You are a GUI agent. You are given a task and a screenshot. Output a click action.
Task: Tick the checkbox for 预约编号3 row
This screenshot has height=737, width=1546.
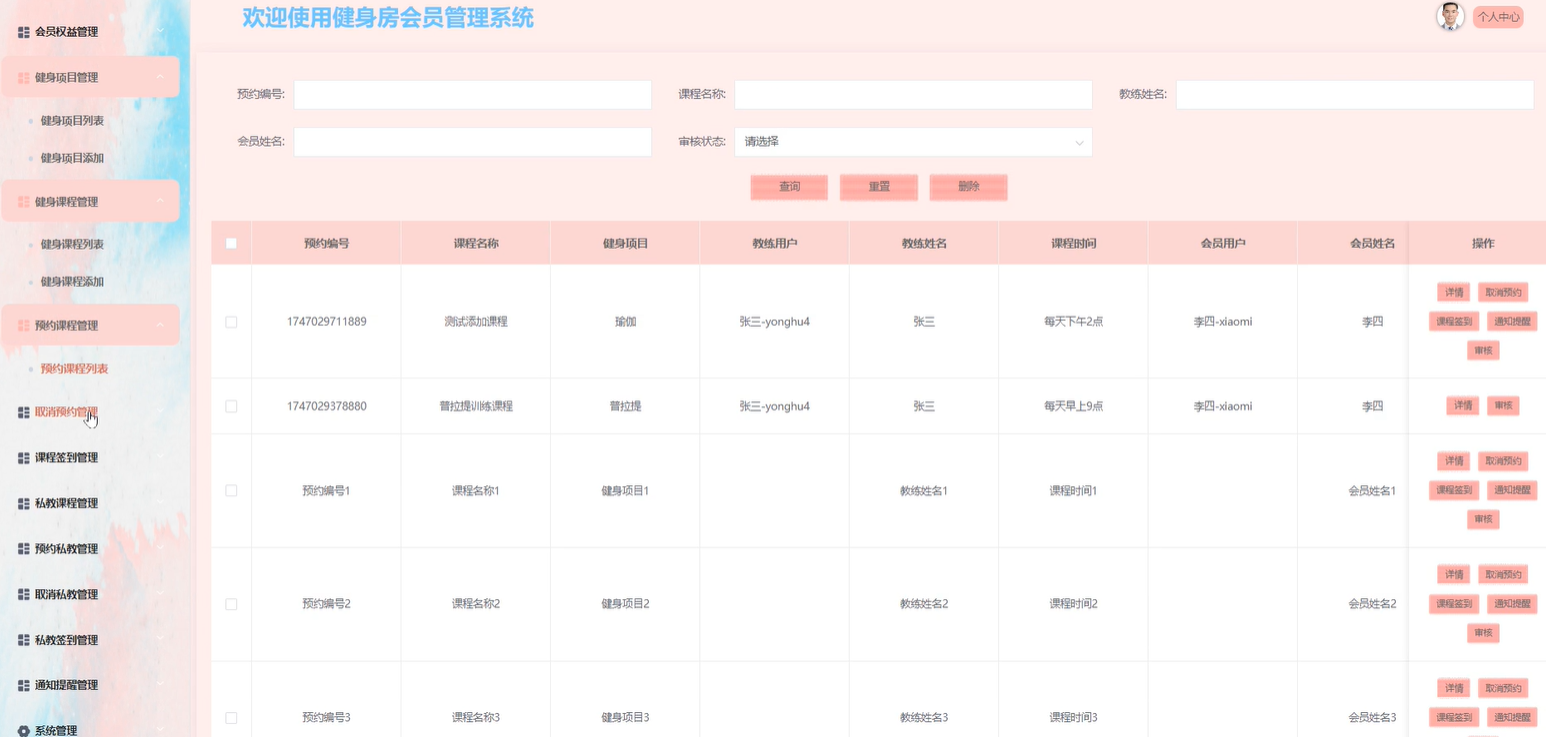(x=231, y=718)
